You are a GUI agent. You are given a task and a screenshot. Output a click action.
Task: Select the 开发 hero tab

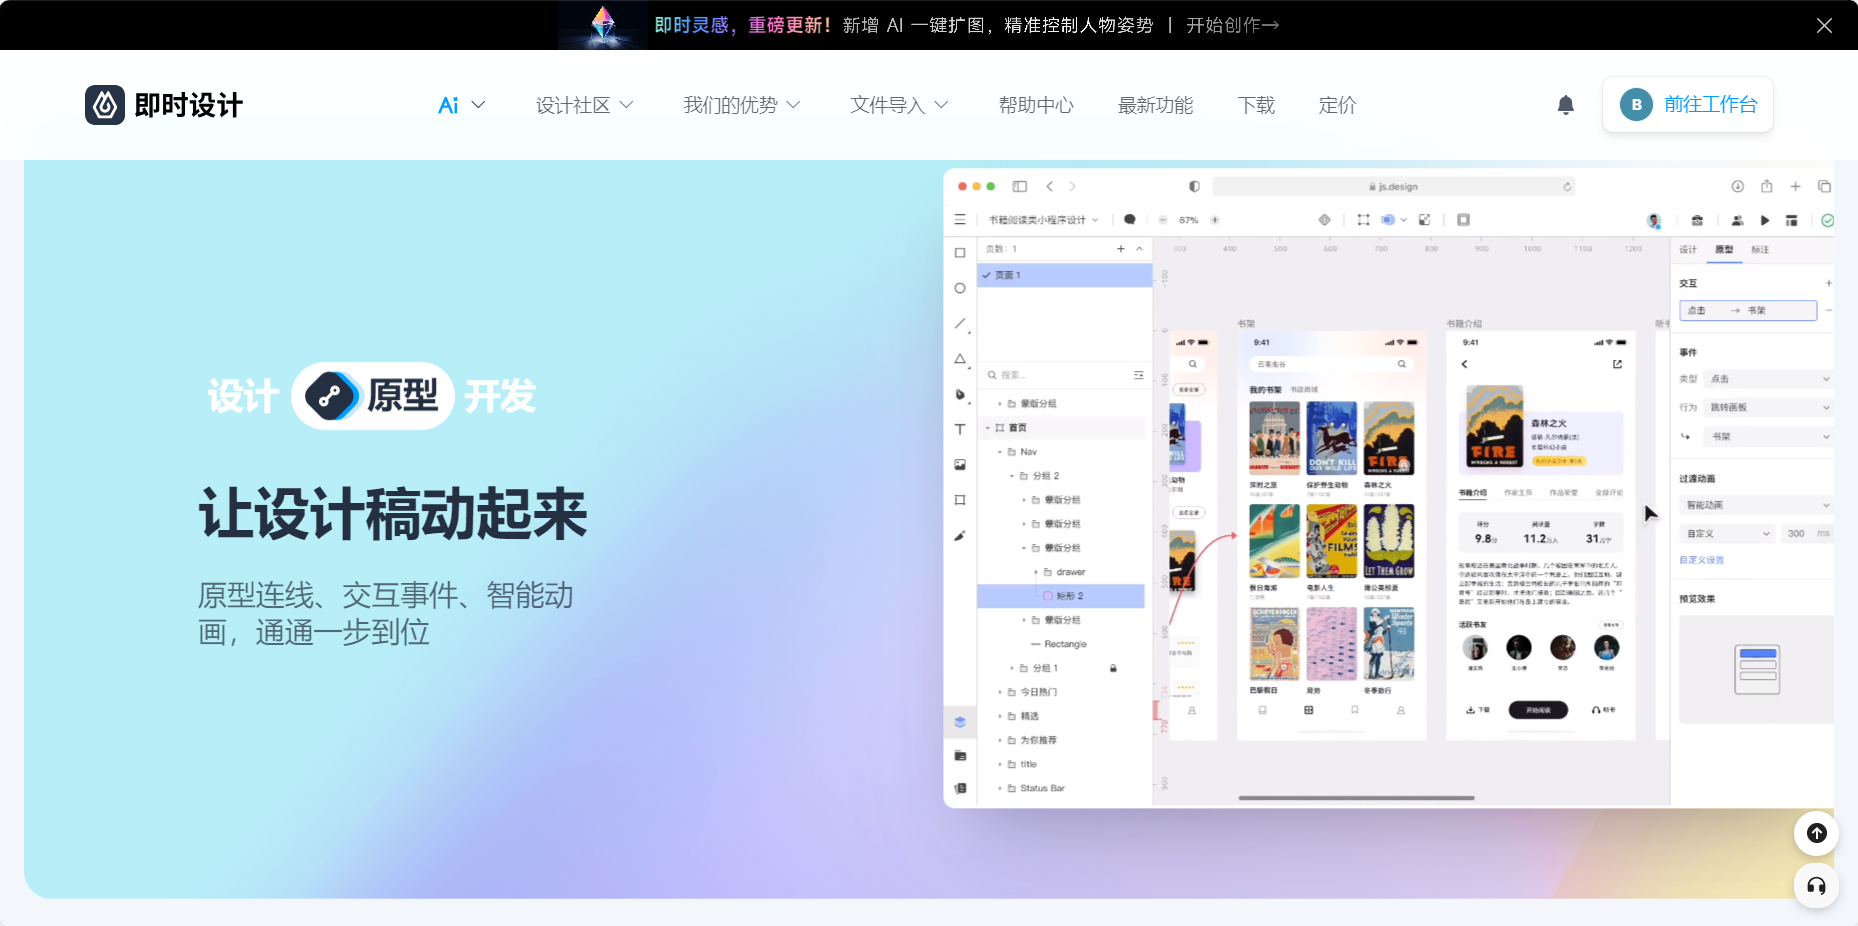pos(500,396)
